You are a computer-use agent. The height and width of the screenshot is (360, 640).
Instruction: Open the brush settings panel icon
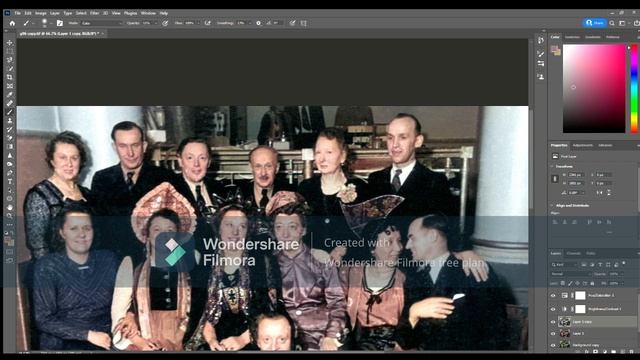pos(60,23)
